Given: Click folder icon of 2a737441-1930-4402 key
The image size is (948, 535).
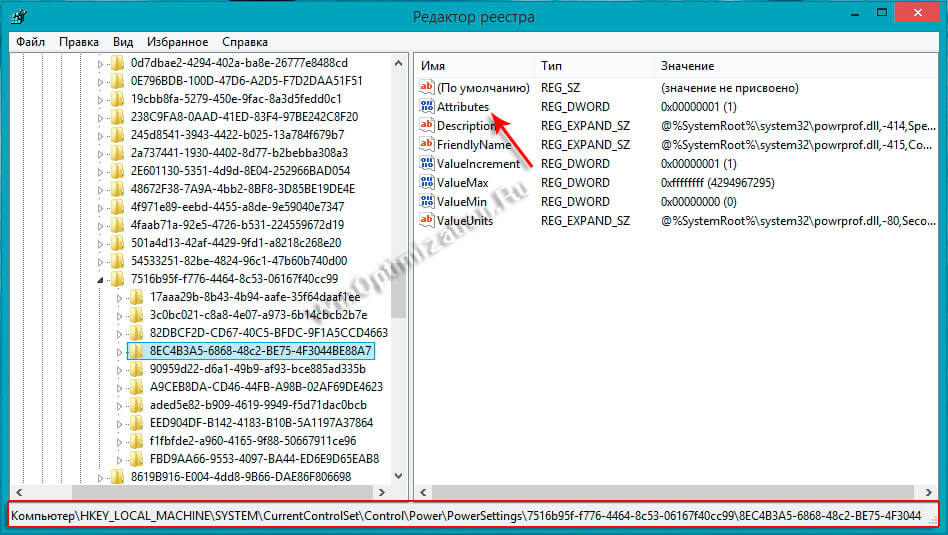Looking at the screenshot, I should coord(117,153).
